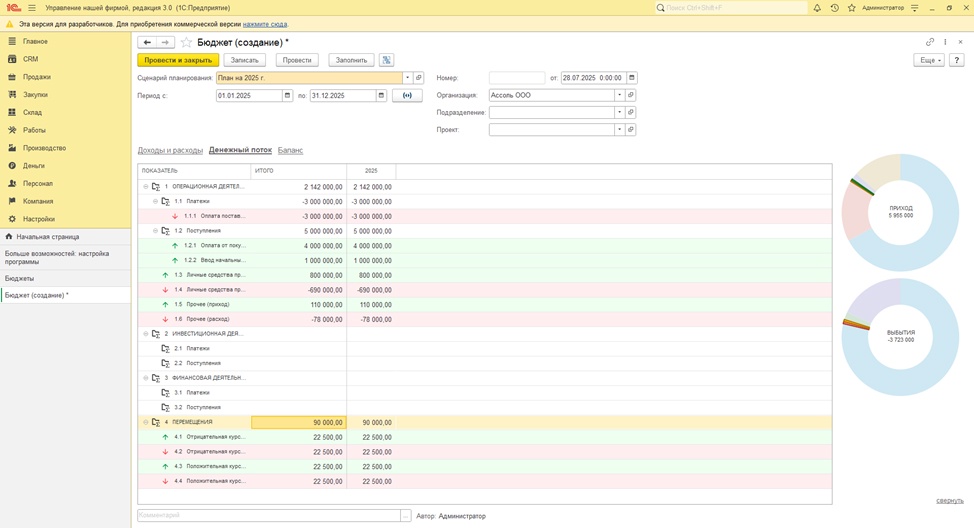Open calendar picker for Период с date

[x=288, y=96]
